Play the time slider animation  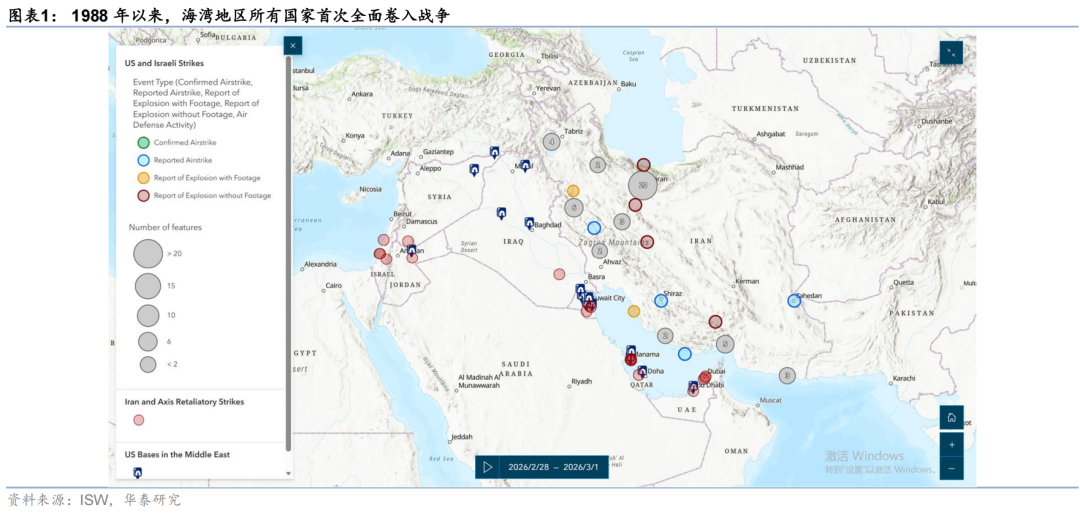point(487,467)
